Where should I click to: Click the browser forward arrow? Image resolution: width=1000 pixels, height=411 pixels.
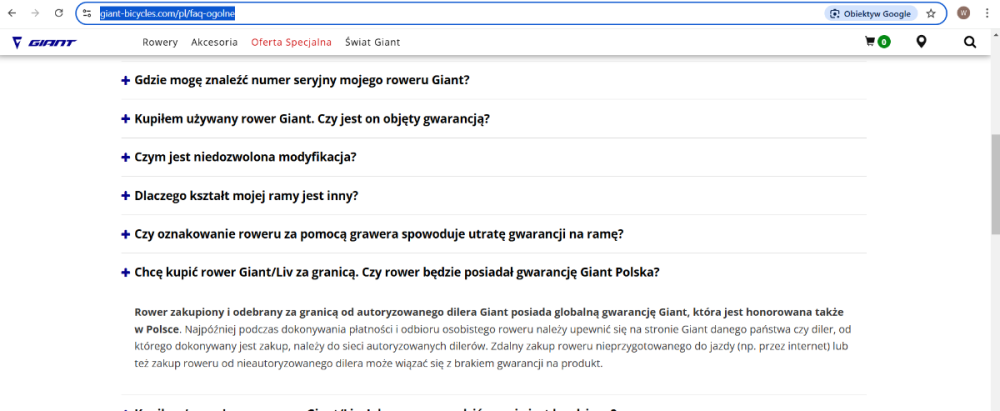tap(36, 14)
